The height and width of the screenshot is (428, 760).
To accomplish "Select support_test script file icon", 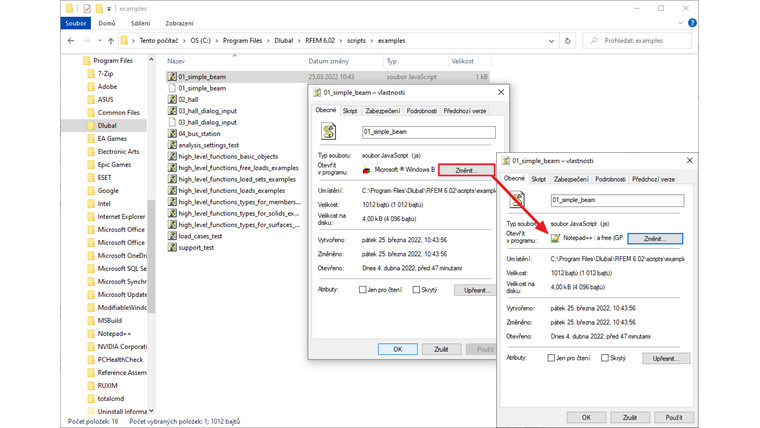I will pyautogui.click(x=172, y=247).
